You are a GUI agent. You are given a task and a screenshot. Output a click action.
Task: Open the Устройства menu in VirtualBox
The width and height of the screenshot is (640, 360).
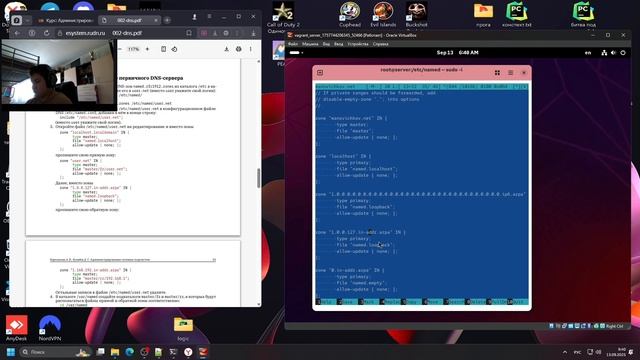point(358,44)
